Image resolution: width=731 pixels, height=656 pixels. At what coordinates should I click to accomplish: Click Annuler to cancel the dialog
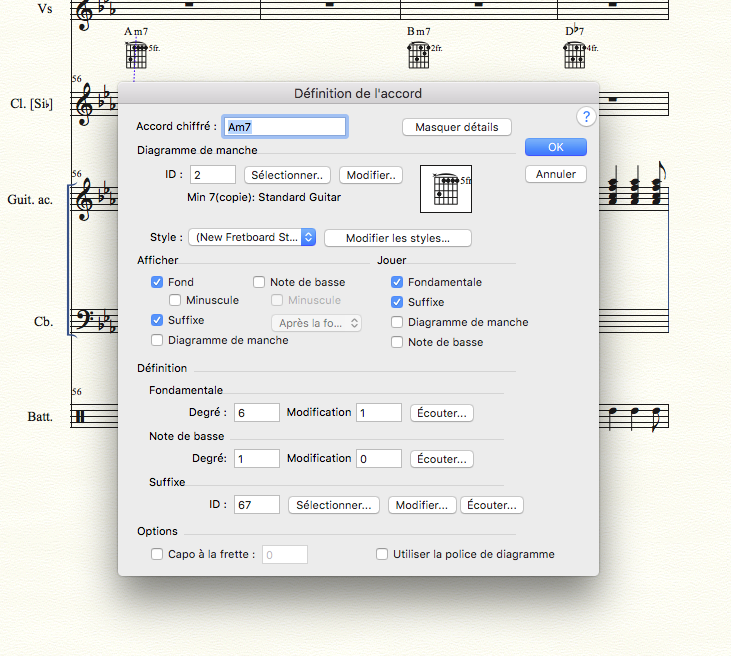click(555, 174)
